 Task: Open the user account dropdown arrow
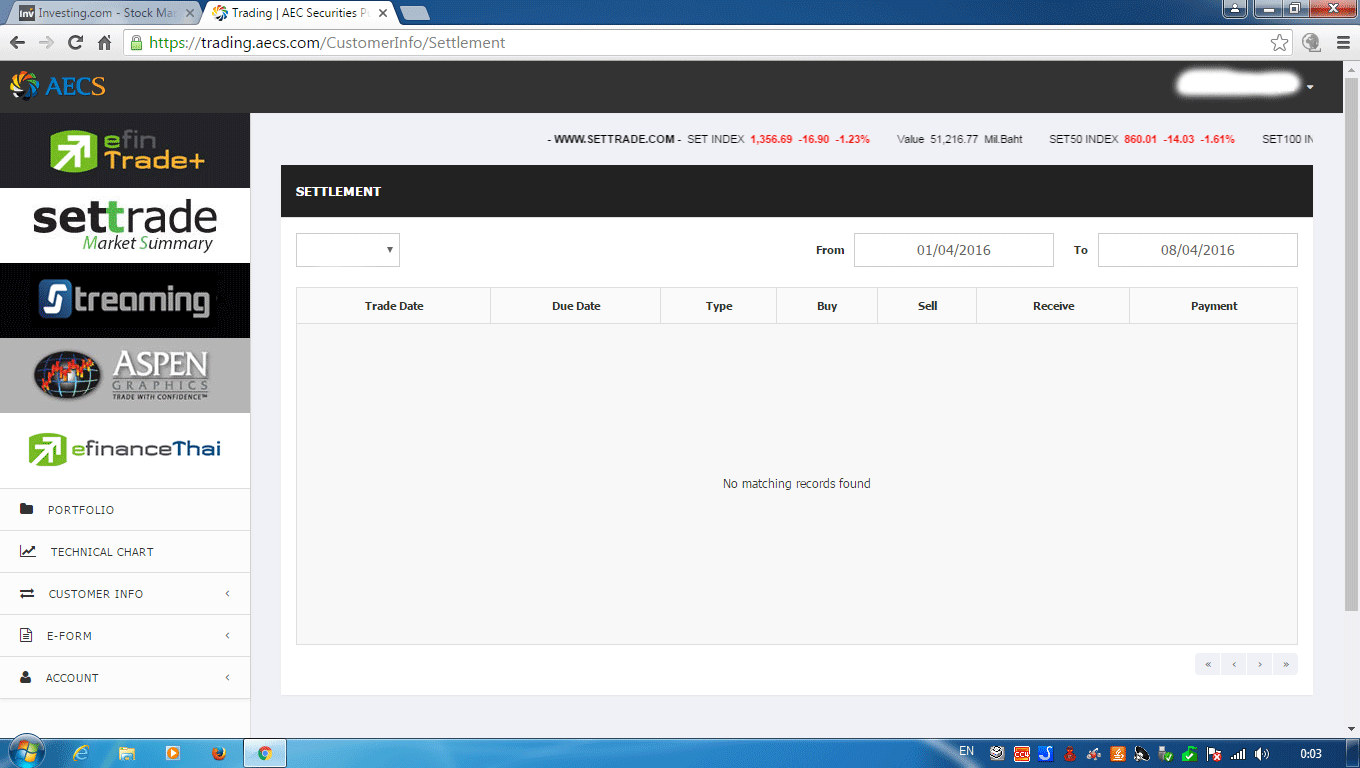click(x=1310, y=87)
